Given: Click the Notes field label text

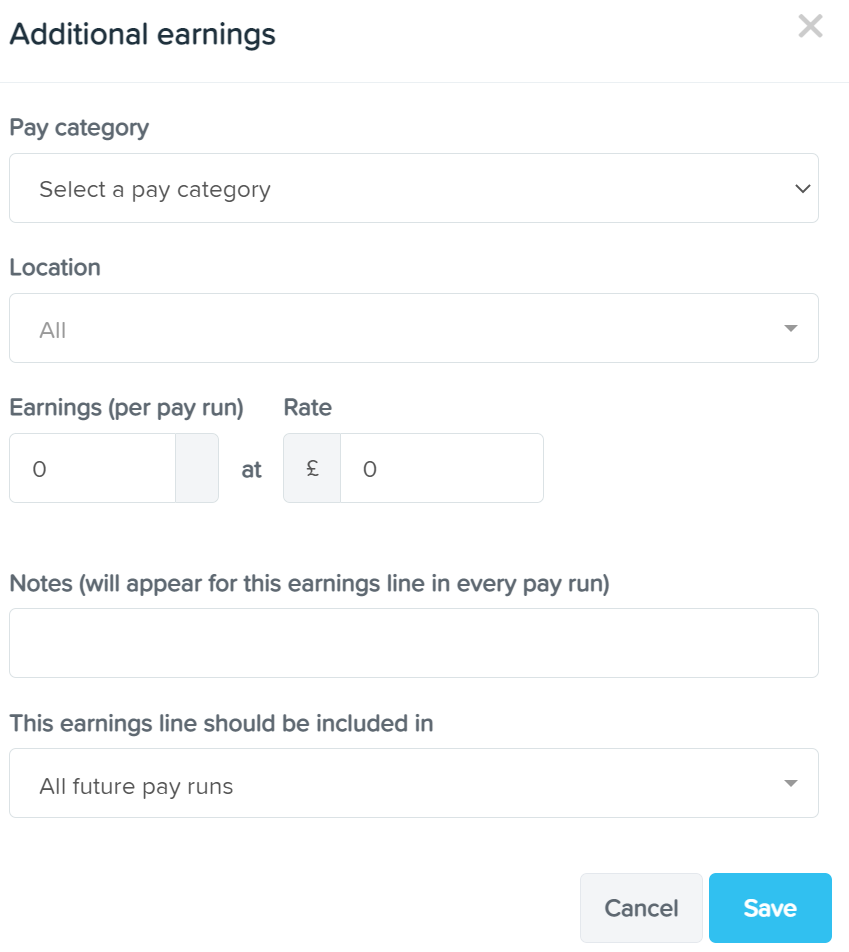Looking at the screenshot, I should click(309, 584).
